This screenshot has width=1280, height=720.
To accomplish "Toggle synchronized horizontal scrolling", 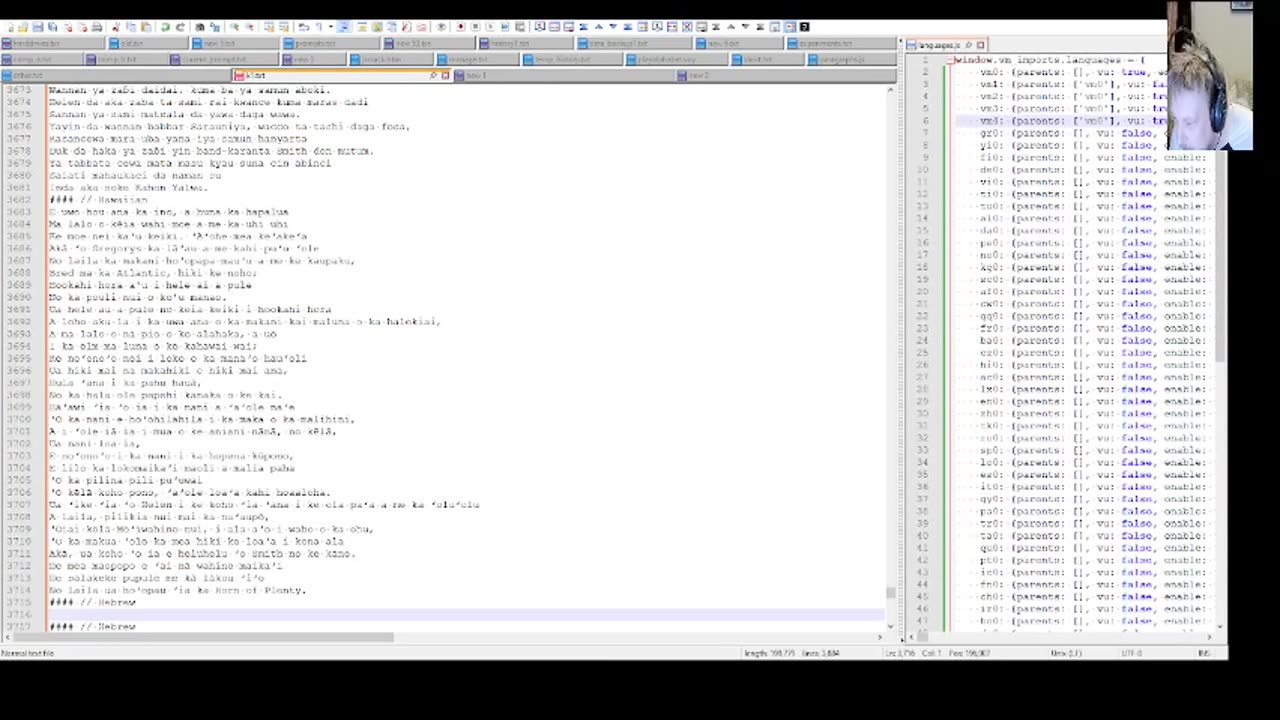I will pyautogui.click(x=284, y=27).
